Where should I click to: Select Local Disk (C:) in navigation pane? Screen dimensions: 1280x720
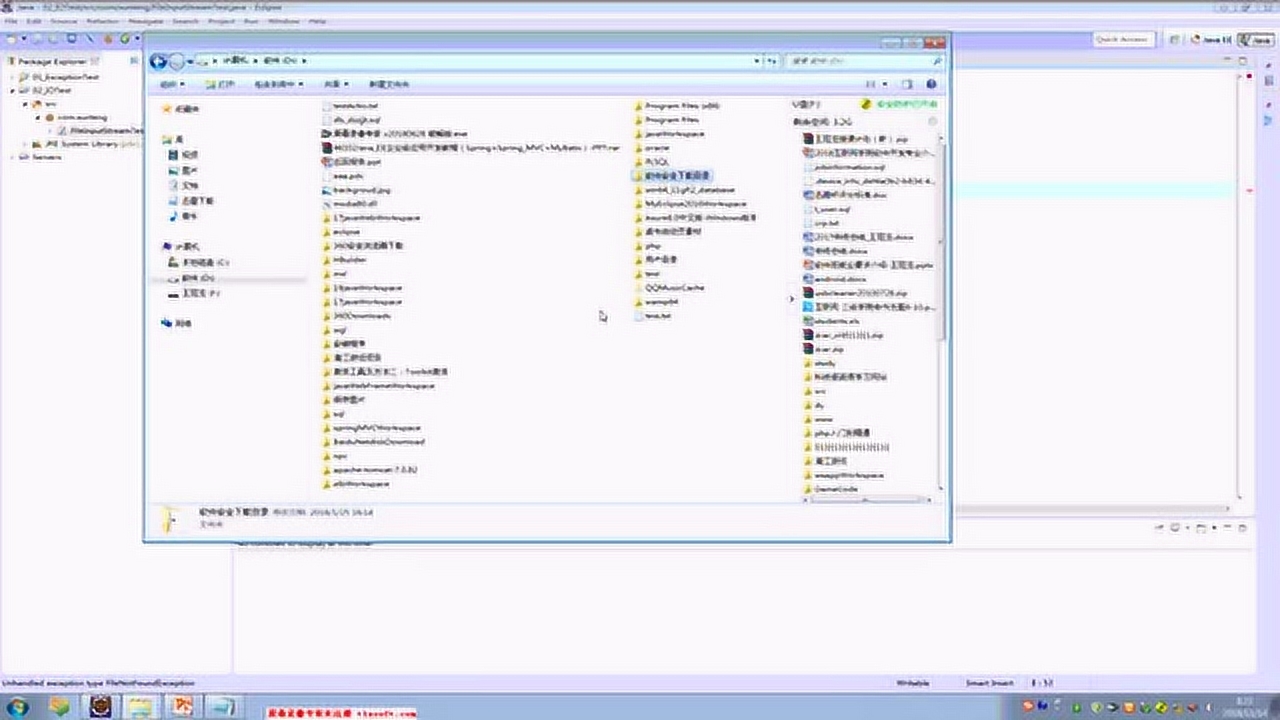pyautogui.click(x=199, y=262)
